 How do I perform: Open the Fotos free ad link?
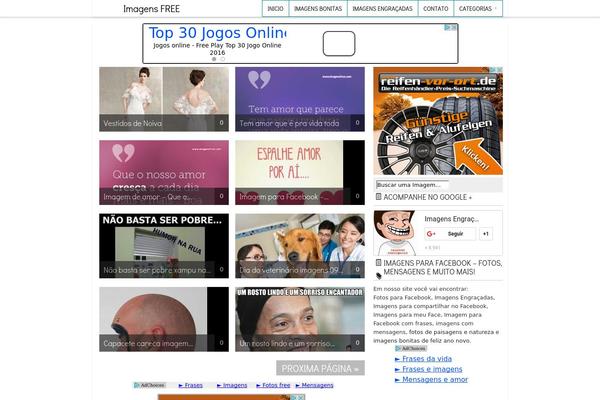tap(273, 385)
